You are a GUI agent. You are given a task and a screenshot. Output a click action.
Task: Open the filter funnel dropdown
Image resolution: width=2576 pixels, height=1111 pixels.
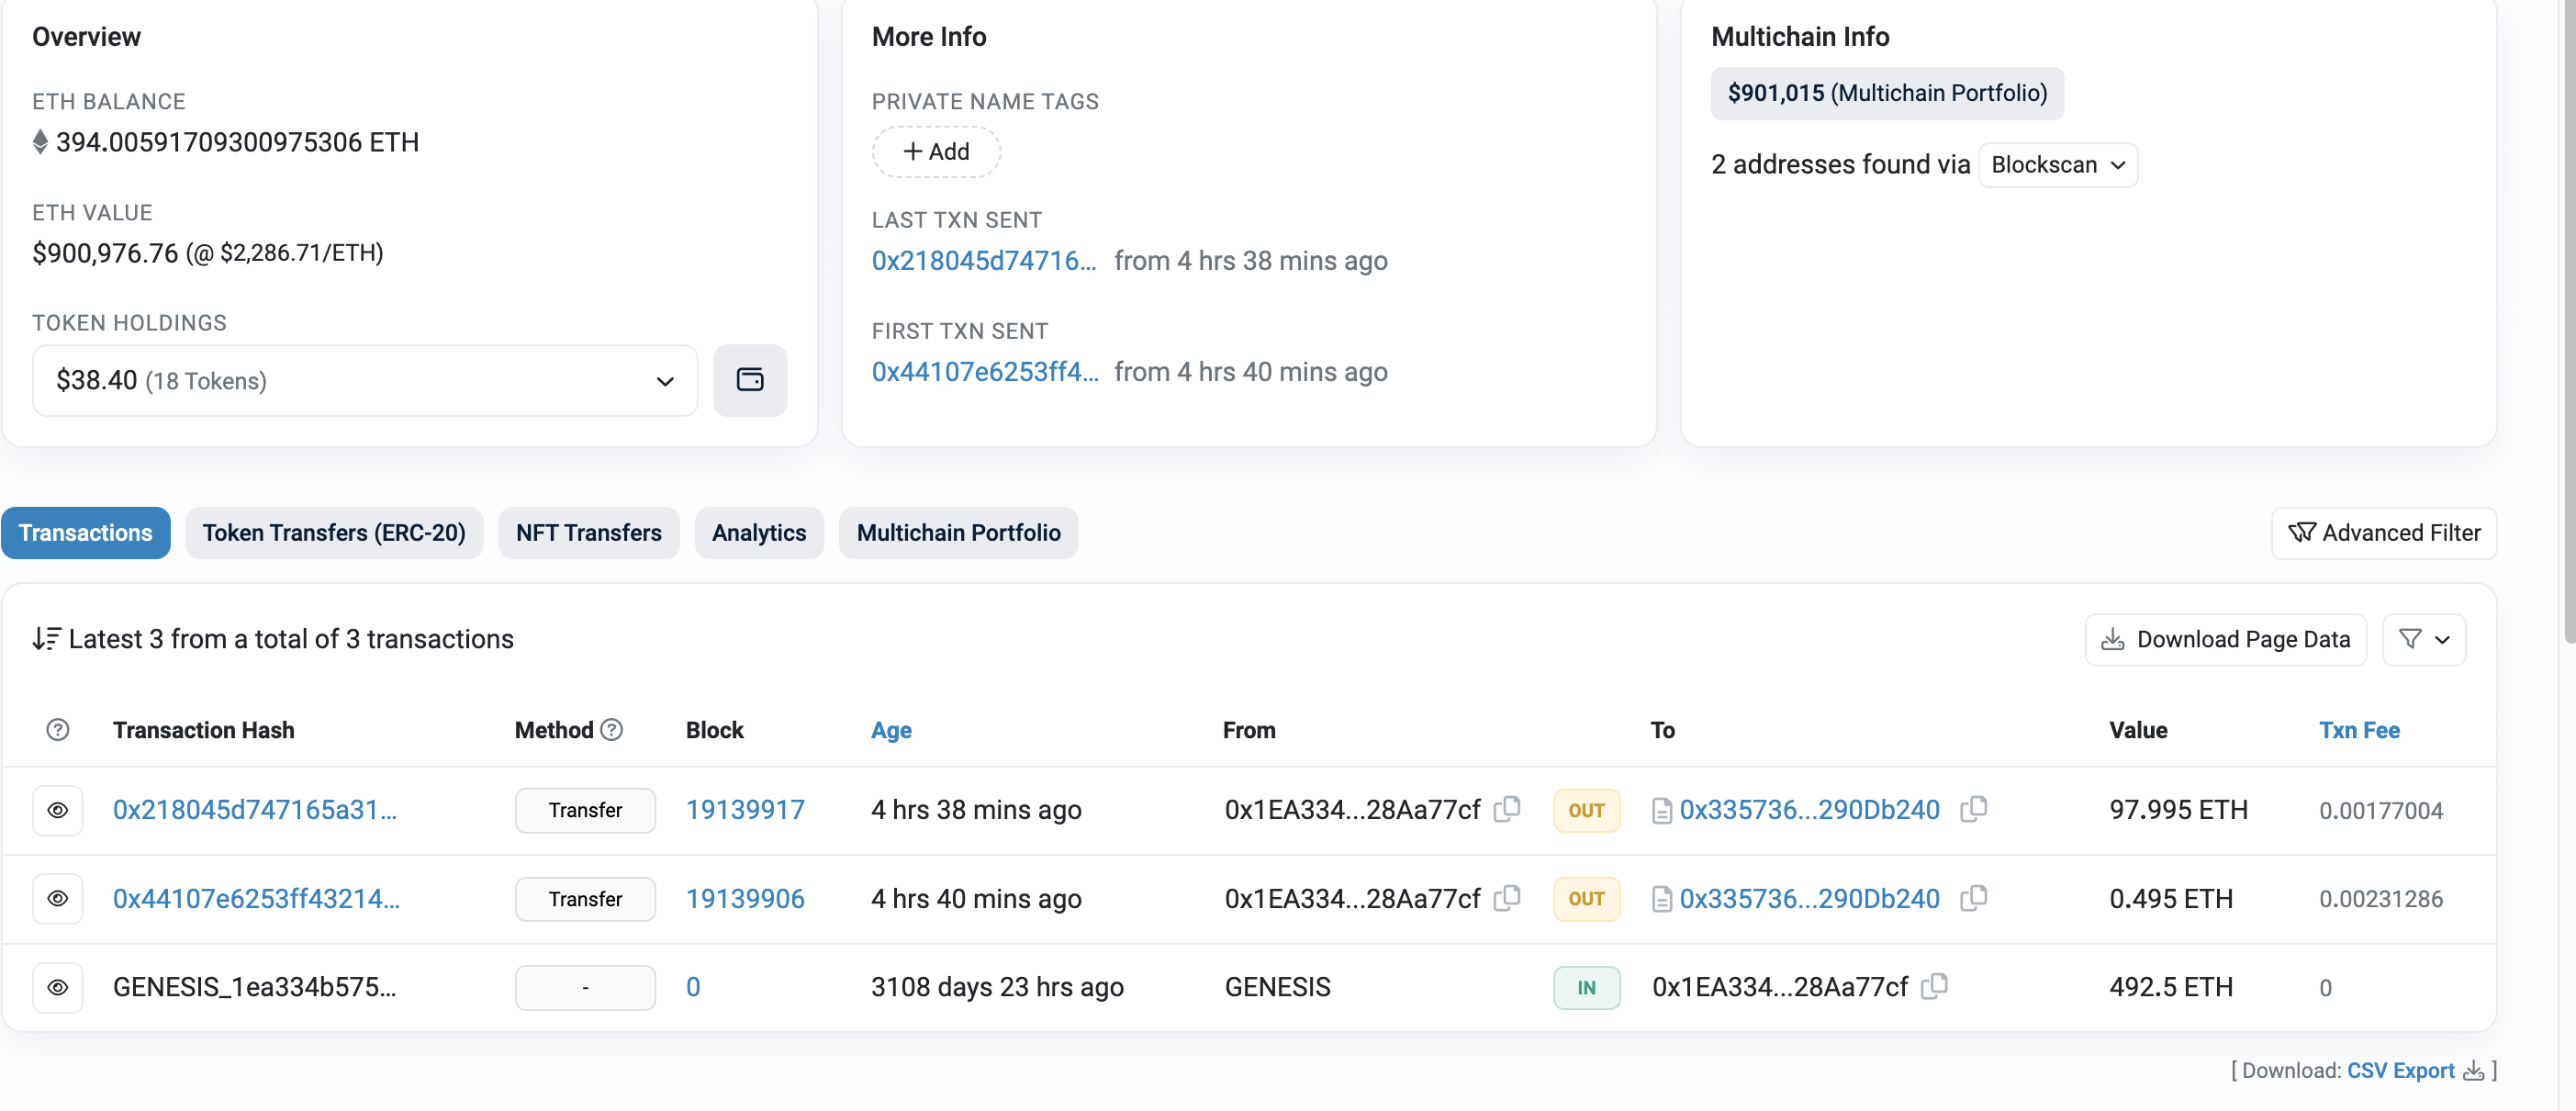coord(2423,639)
